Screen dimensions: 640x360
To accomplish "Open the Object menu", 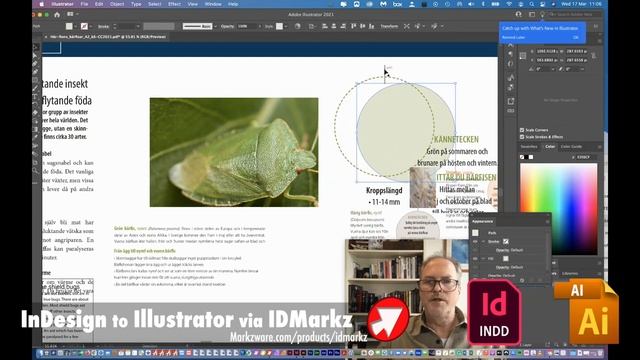I will click(x=117, y=4).
